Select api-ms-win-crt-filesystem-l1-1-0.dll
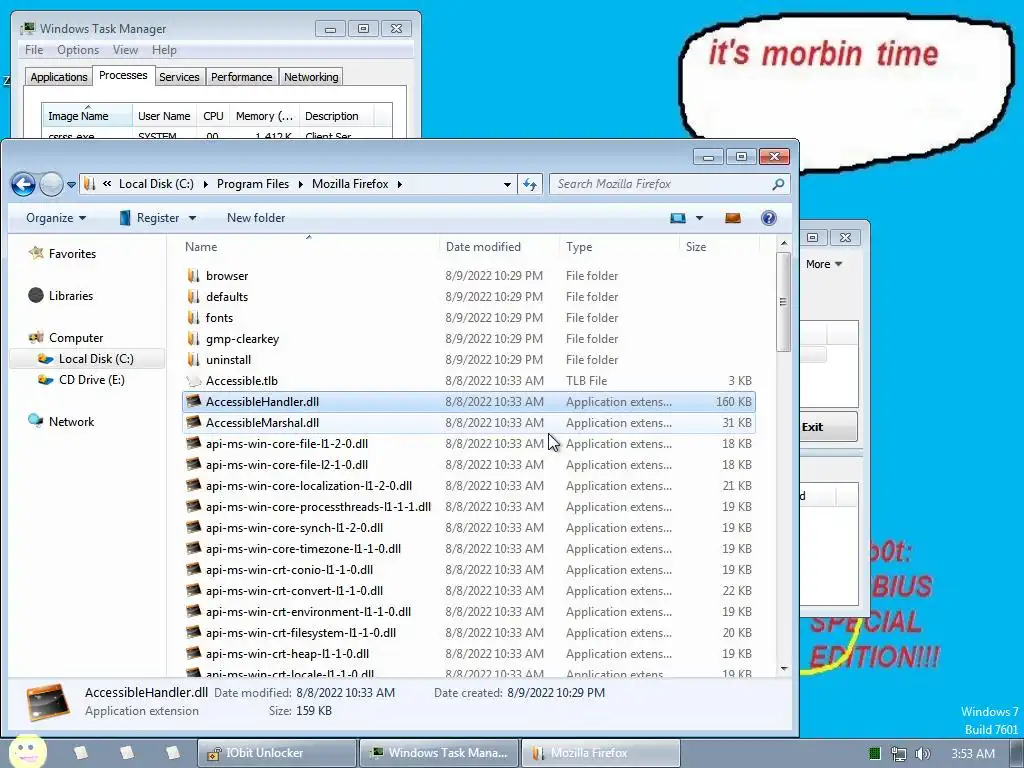 click(x=301, y=632)
